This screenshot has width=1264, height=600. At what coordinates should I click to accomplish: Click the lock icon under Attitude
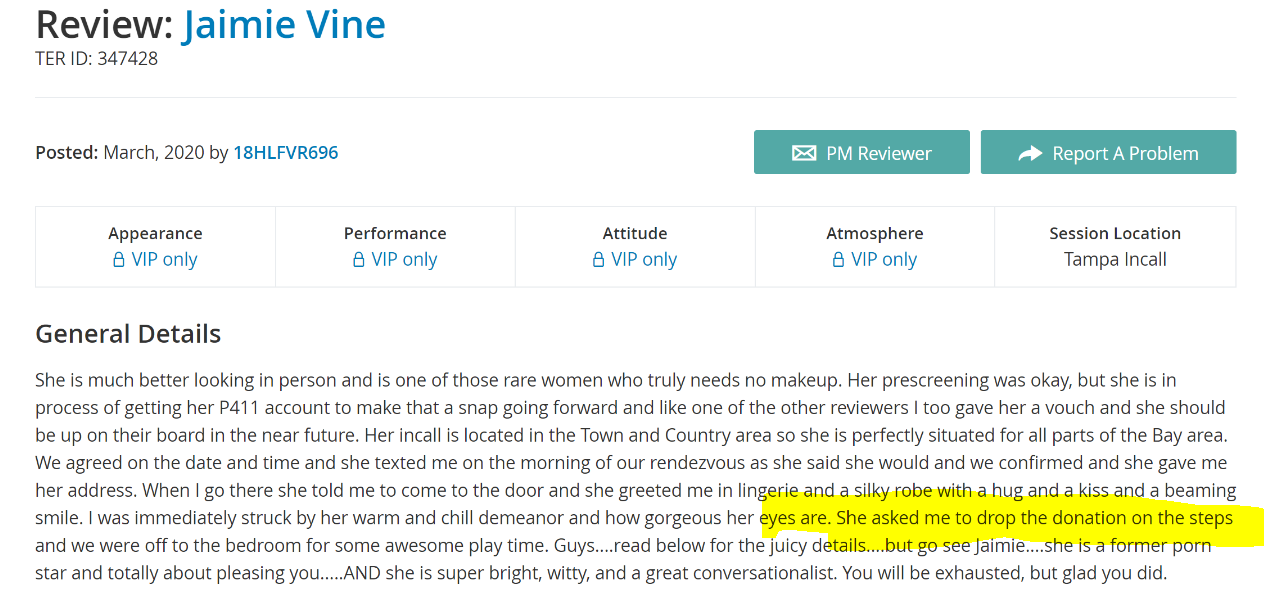pyautogui.click(x=598, y=260)
